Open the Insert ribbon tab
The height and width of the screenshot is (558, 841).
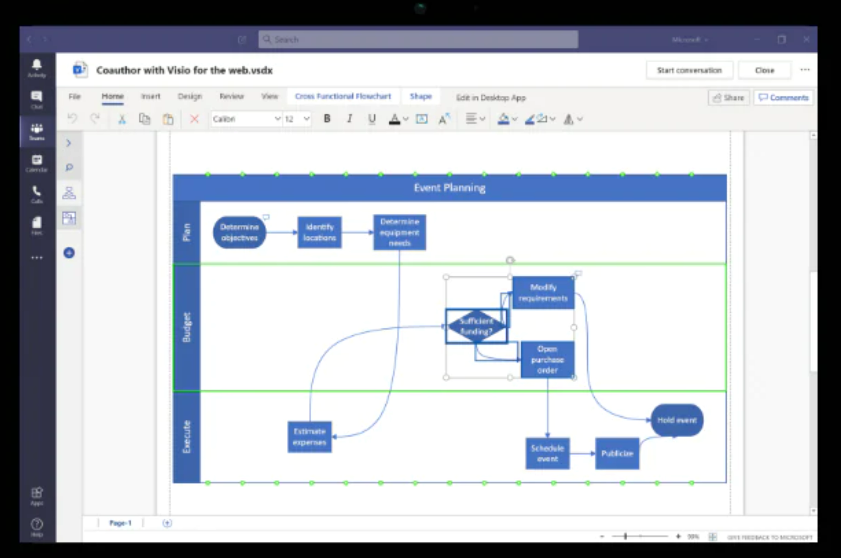[x=150, y=97]
